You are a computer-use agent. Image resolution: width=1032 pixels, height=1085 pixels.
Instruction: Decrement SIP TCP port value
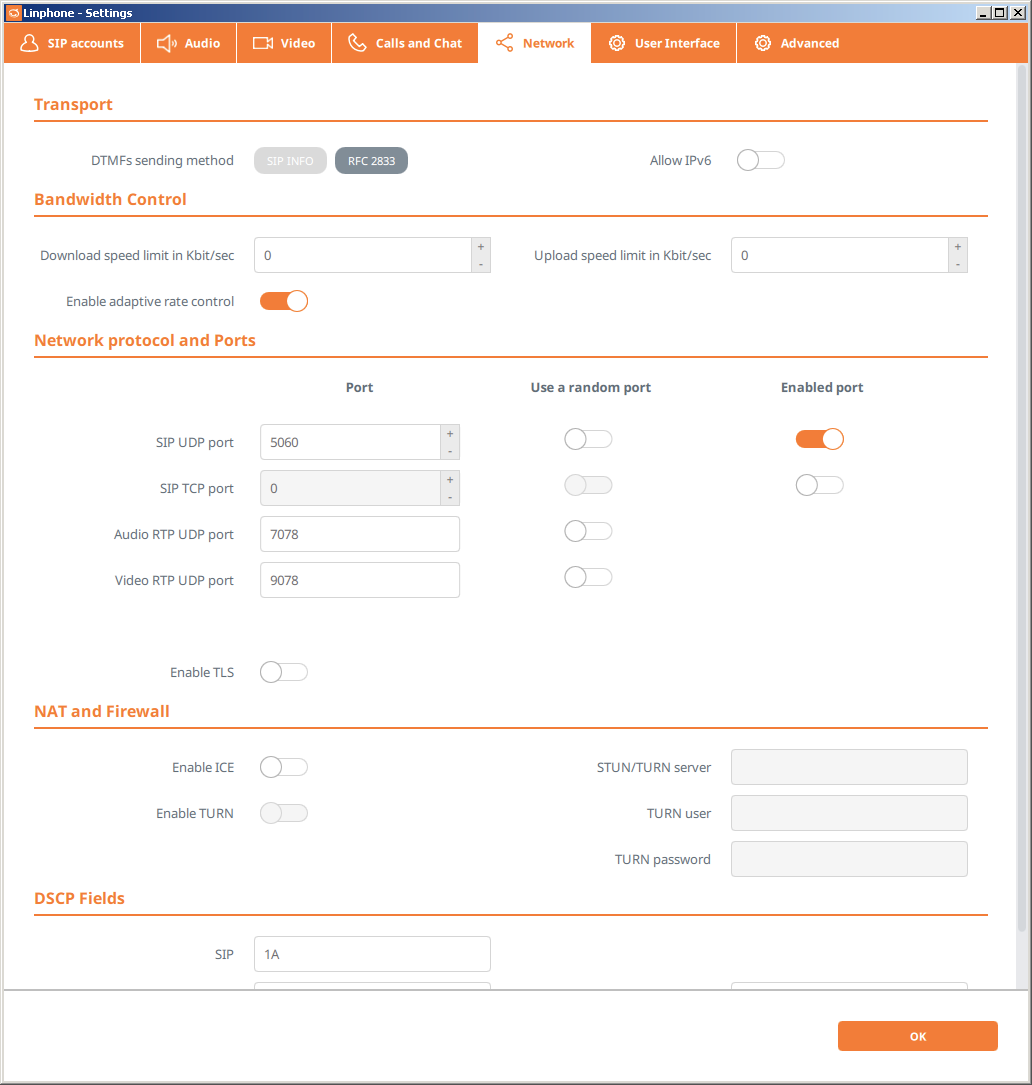(x=450, y=496)
